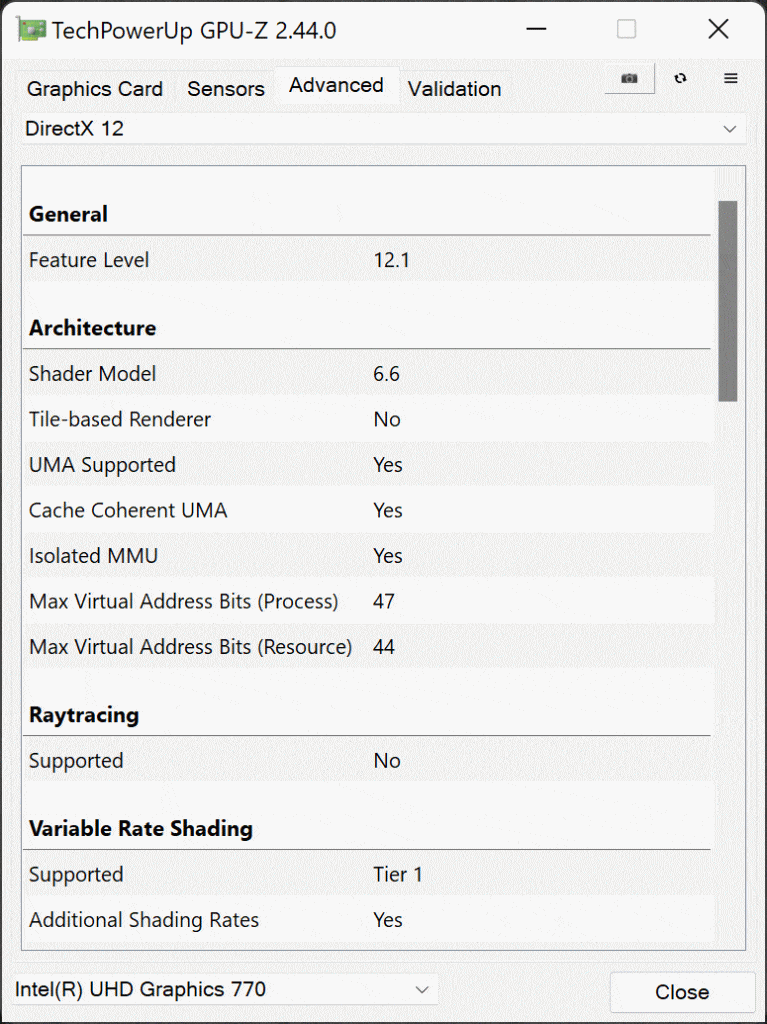The width and height of the screenshot is (767, 1024).
Task: Click the refresh icon
Action: (x=681, y=78)
